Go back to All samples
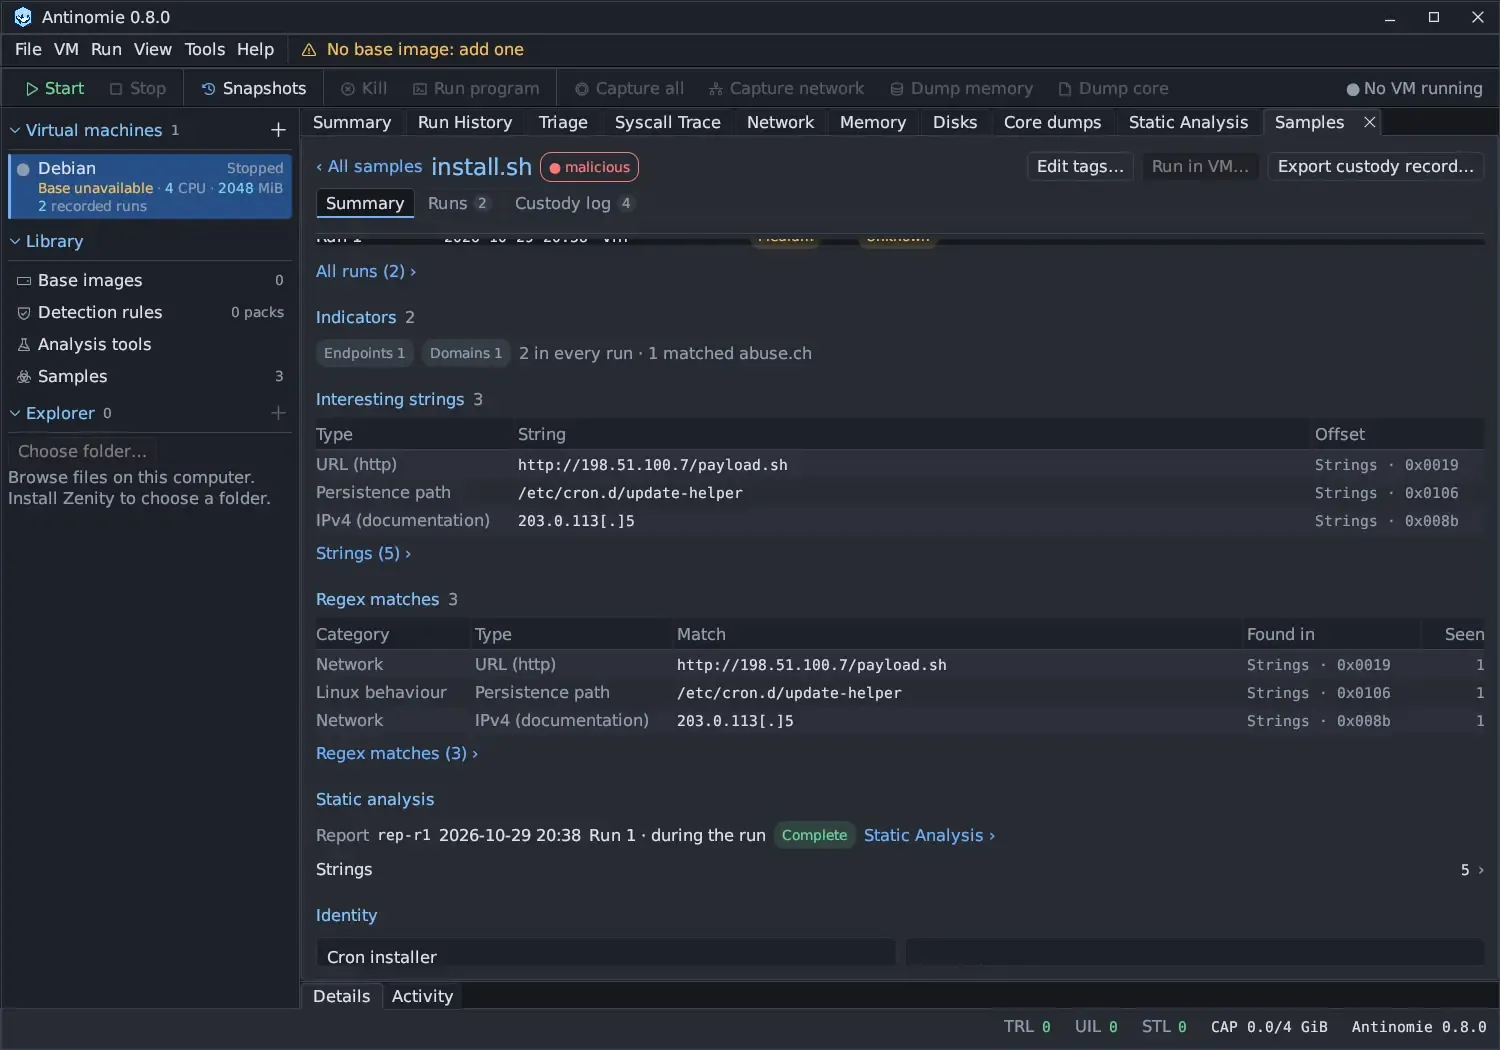Viewport: 1500px width, 1050px height. click(369, 166)
